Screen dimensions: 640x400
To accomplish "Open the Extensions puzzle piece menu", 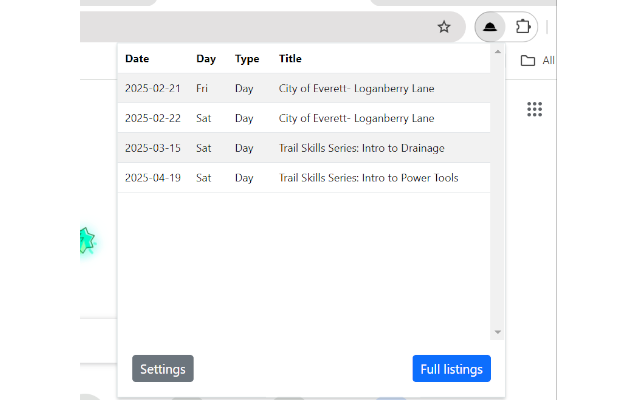I will click(523, 27).
